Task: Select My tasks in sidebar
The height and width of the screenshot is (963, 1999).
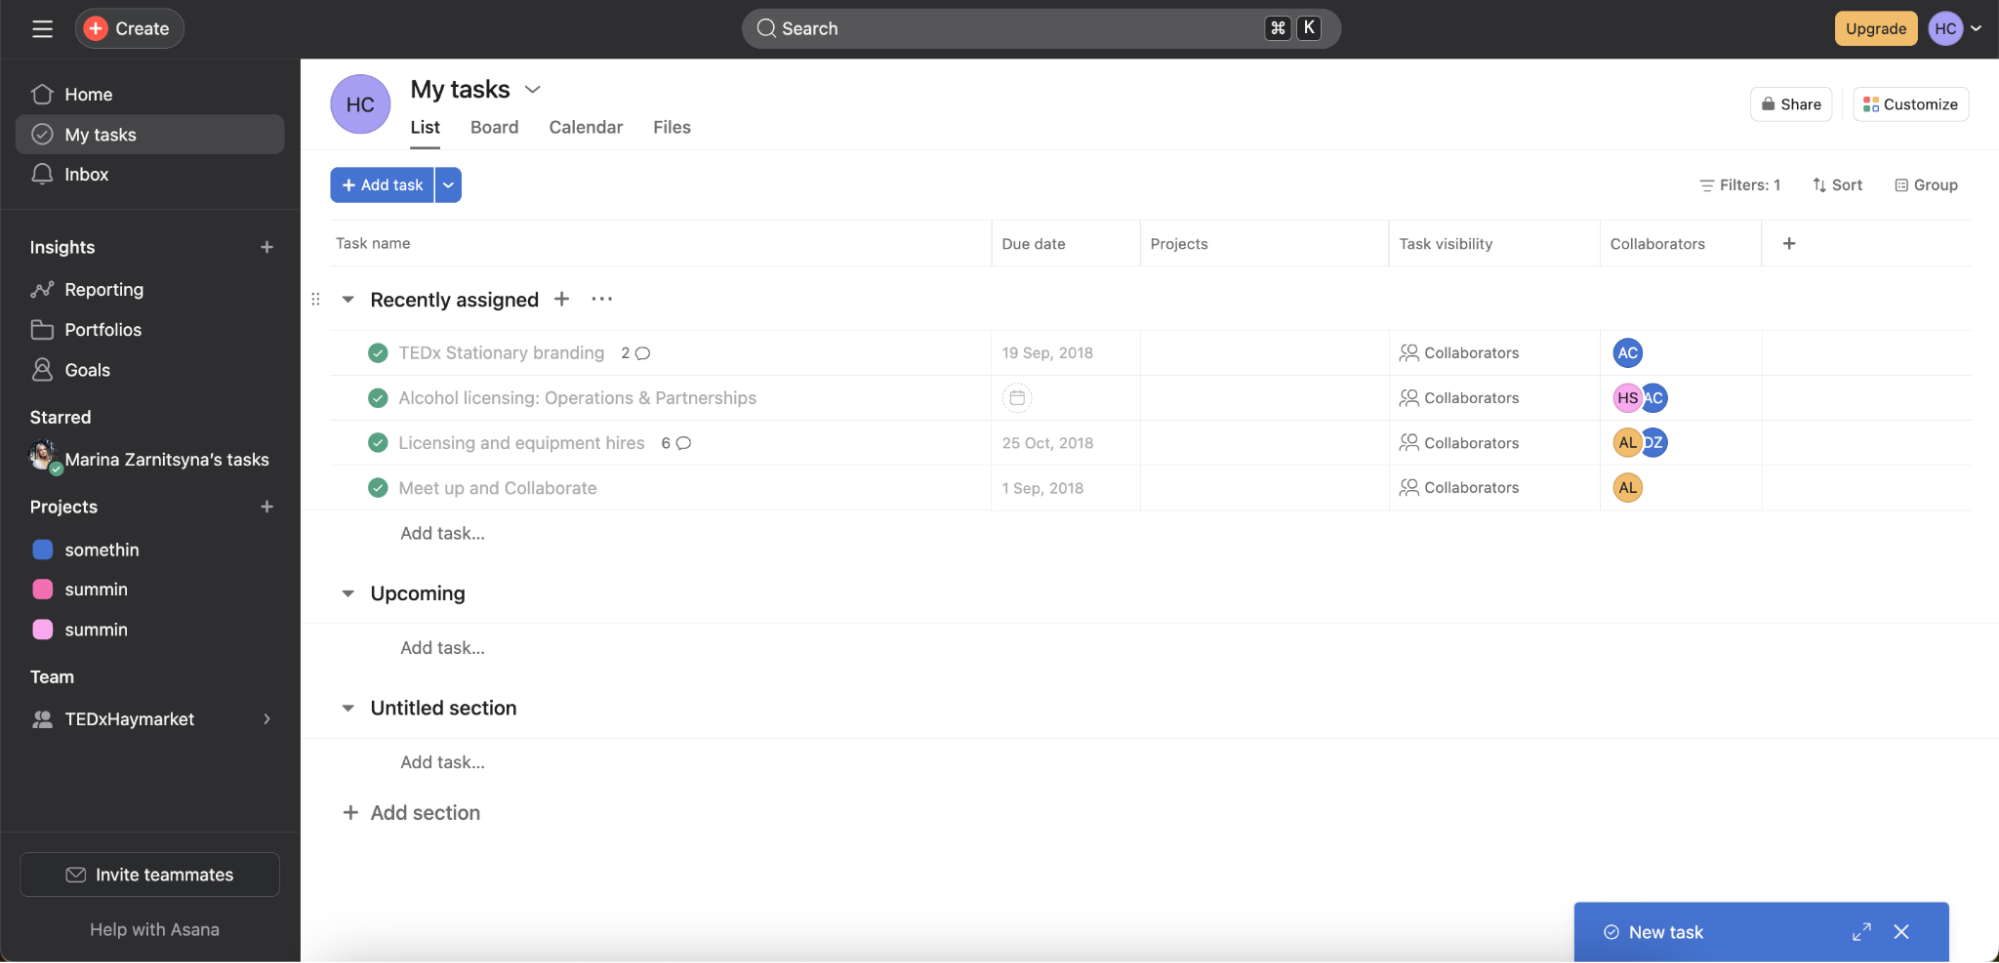Action: click(x=150, y=134)
